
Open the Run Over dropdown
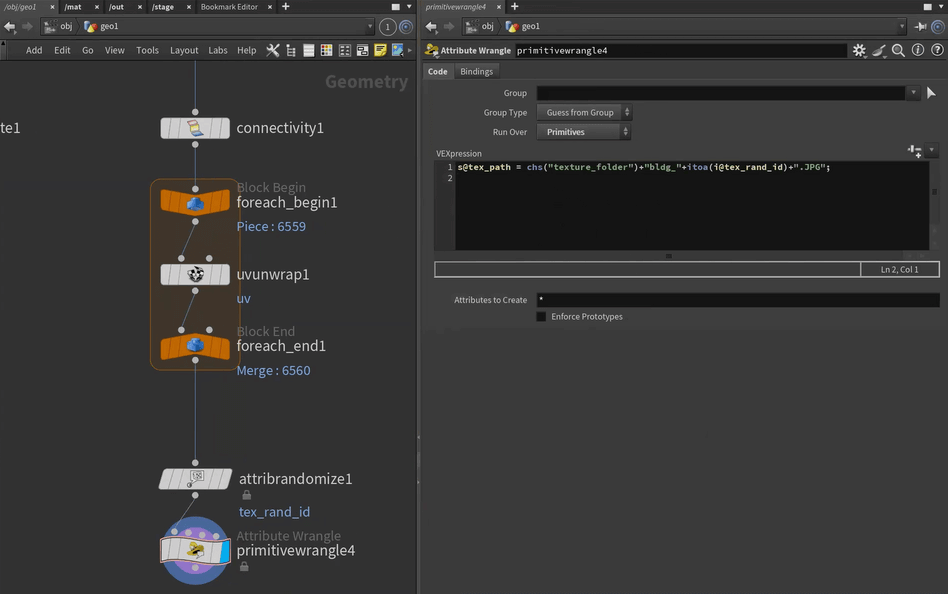click(584, 132)
